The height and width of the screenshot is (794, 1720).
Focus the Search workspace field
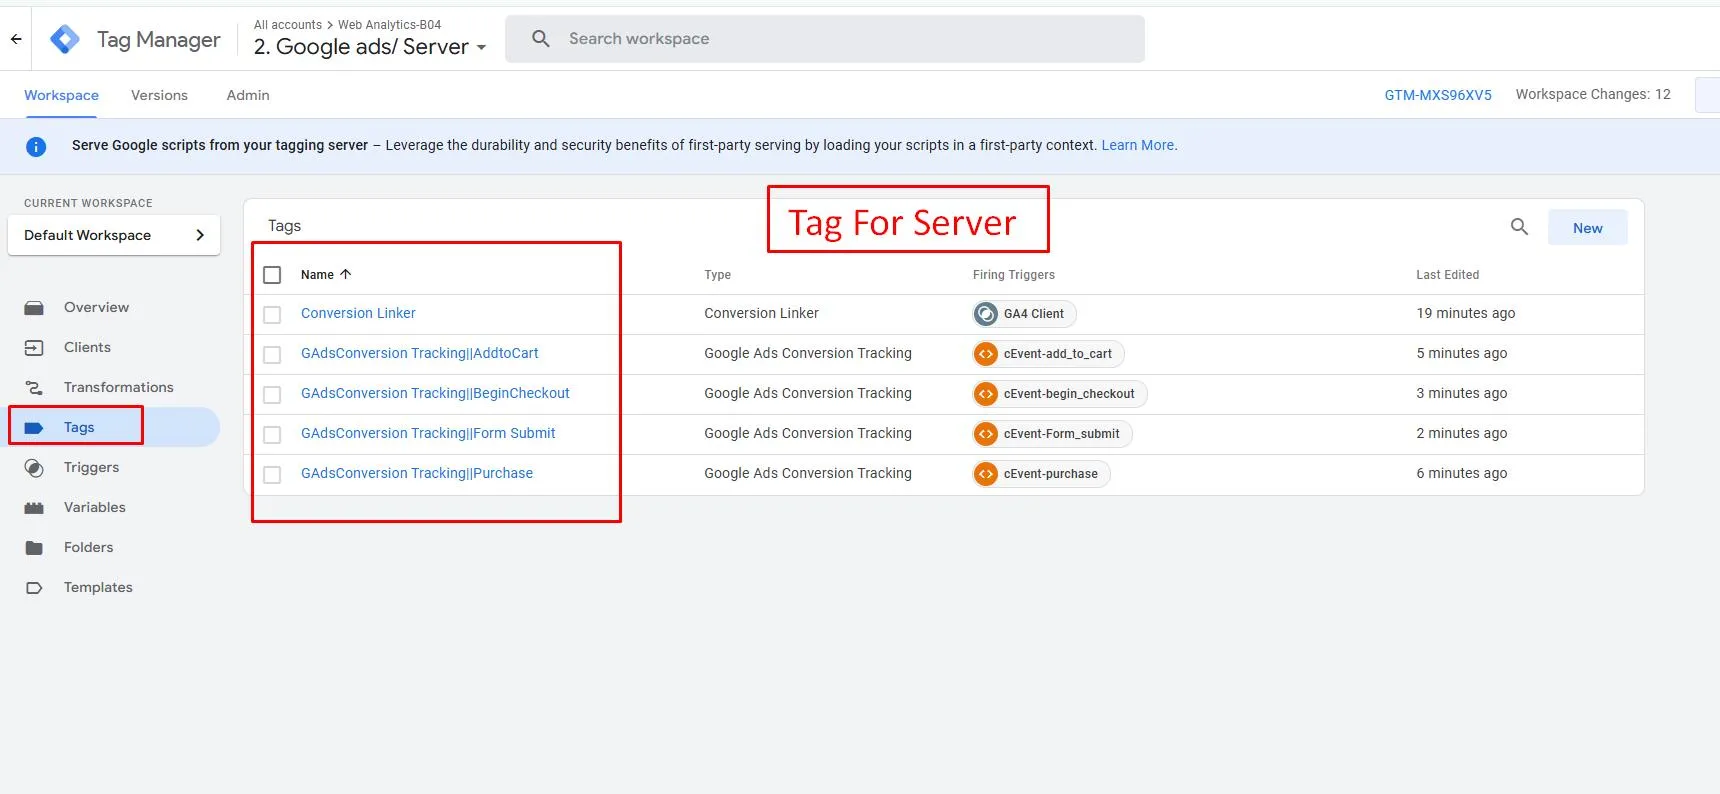coord(825,39)
